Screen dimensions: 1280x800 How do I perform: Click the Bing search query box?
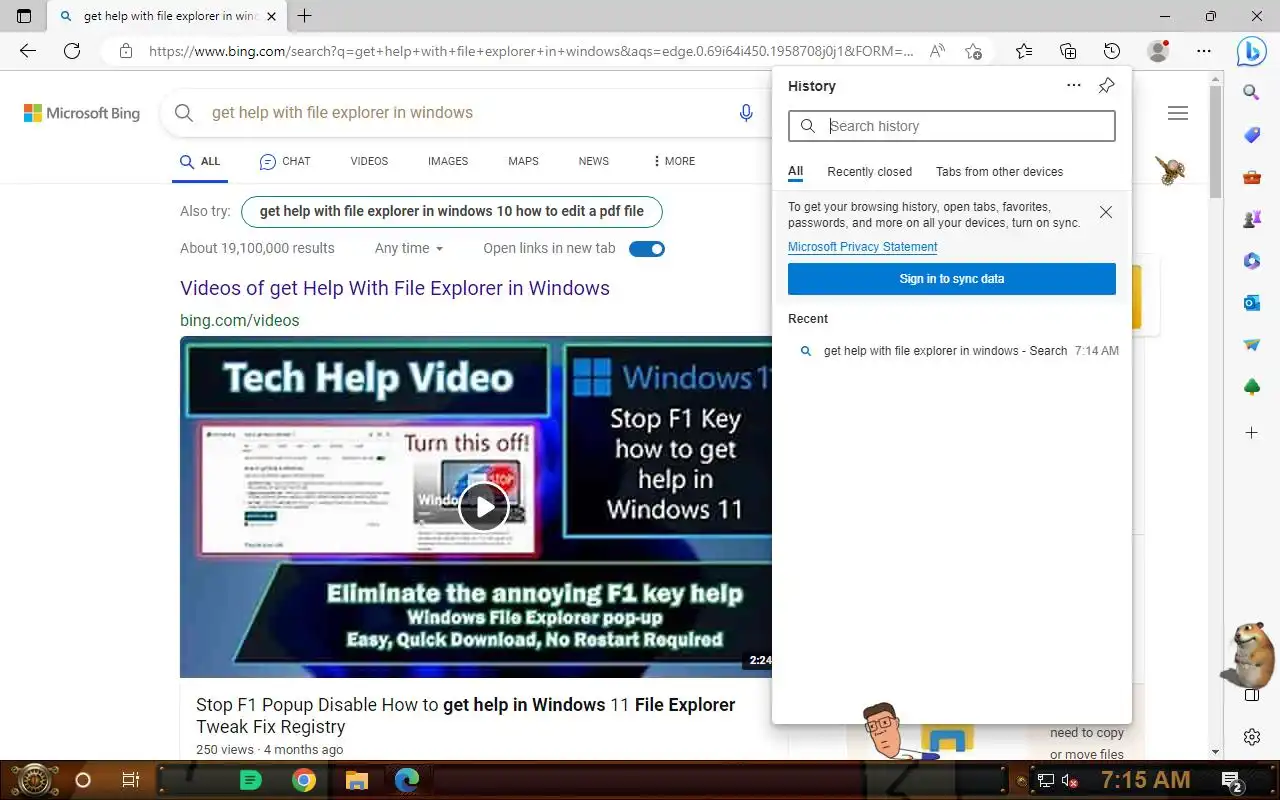[465, 113]
